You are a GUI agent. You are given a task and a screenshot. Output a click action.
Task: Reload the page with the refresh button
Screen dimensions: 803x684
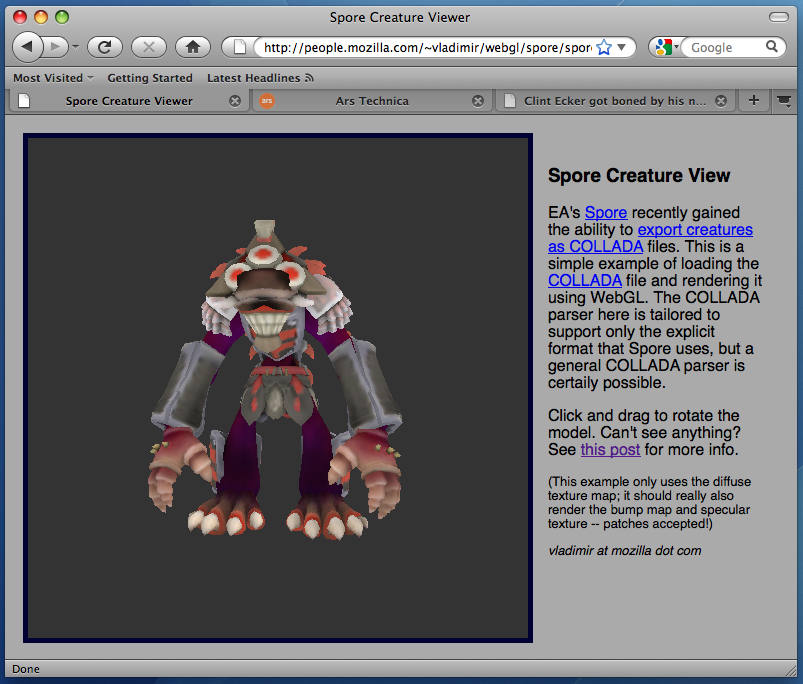click(104, 47)
